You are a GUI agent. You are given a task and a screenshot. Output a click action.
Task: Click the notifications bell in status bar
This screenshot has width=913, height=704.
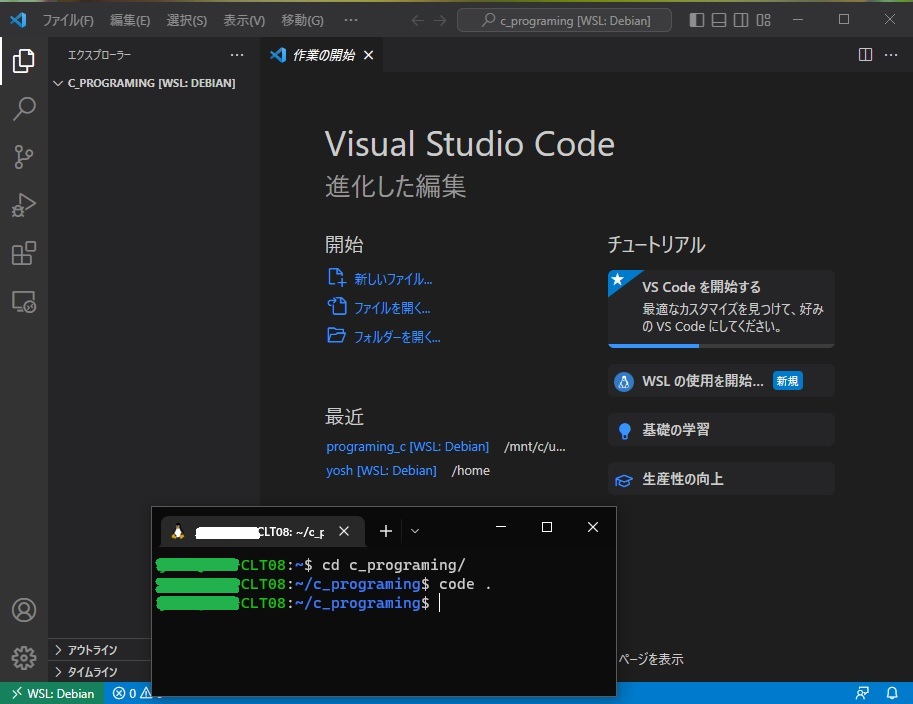892,693
